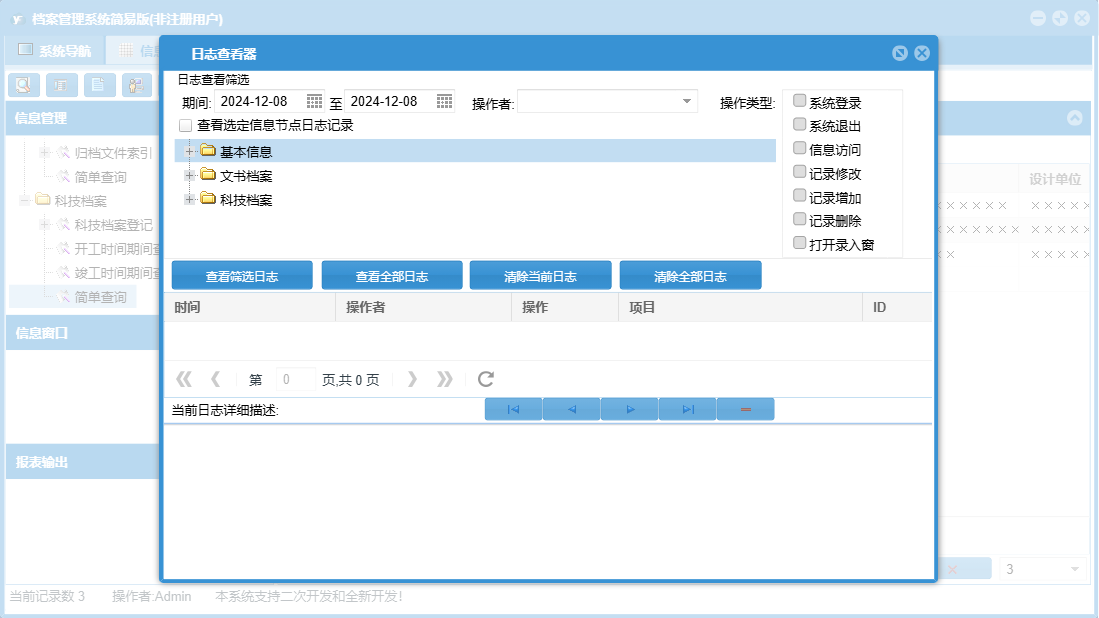Check the 记录删除 checkbox

[x=799, y=219]
